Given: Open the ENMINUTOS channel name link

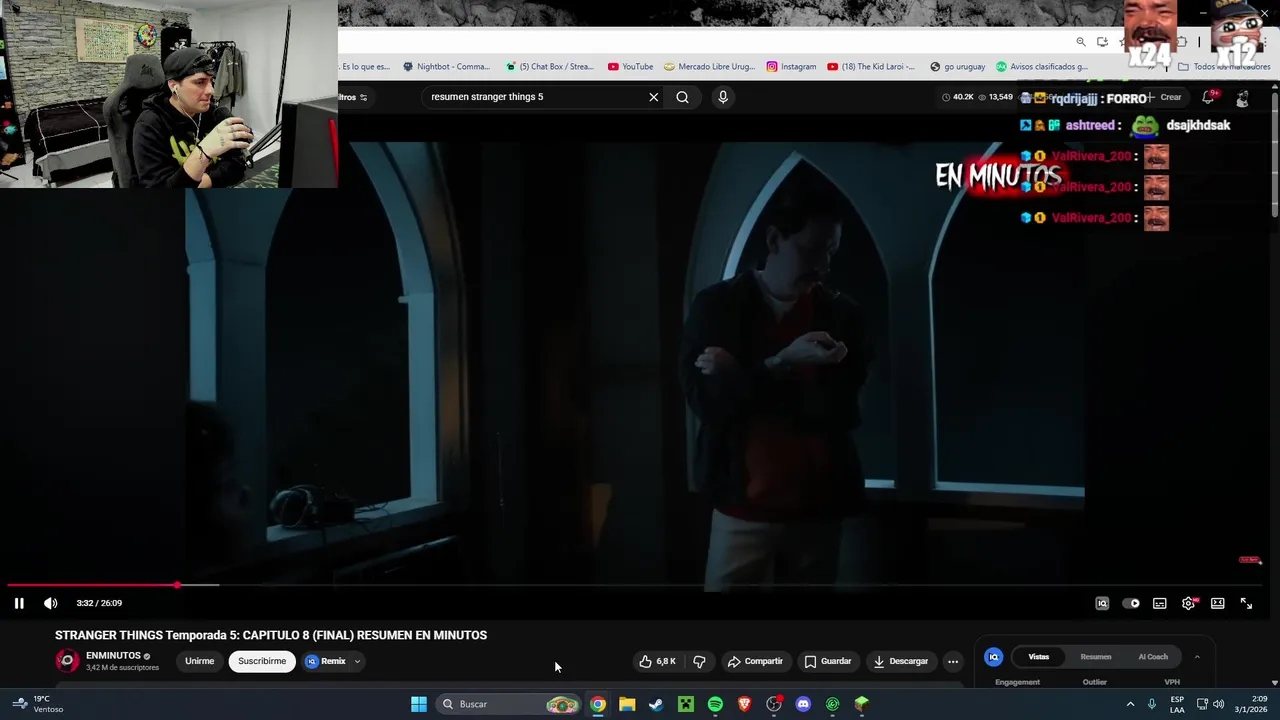Looking at the screenshot, I should [113, 656].
